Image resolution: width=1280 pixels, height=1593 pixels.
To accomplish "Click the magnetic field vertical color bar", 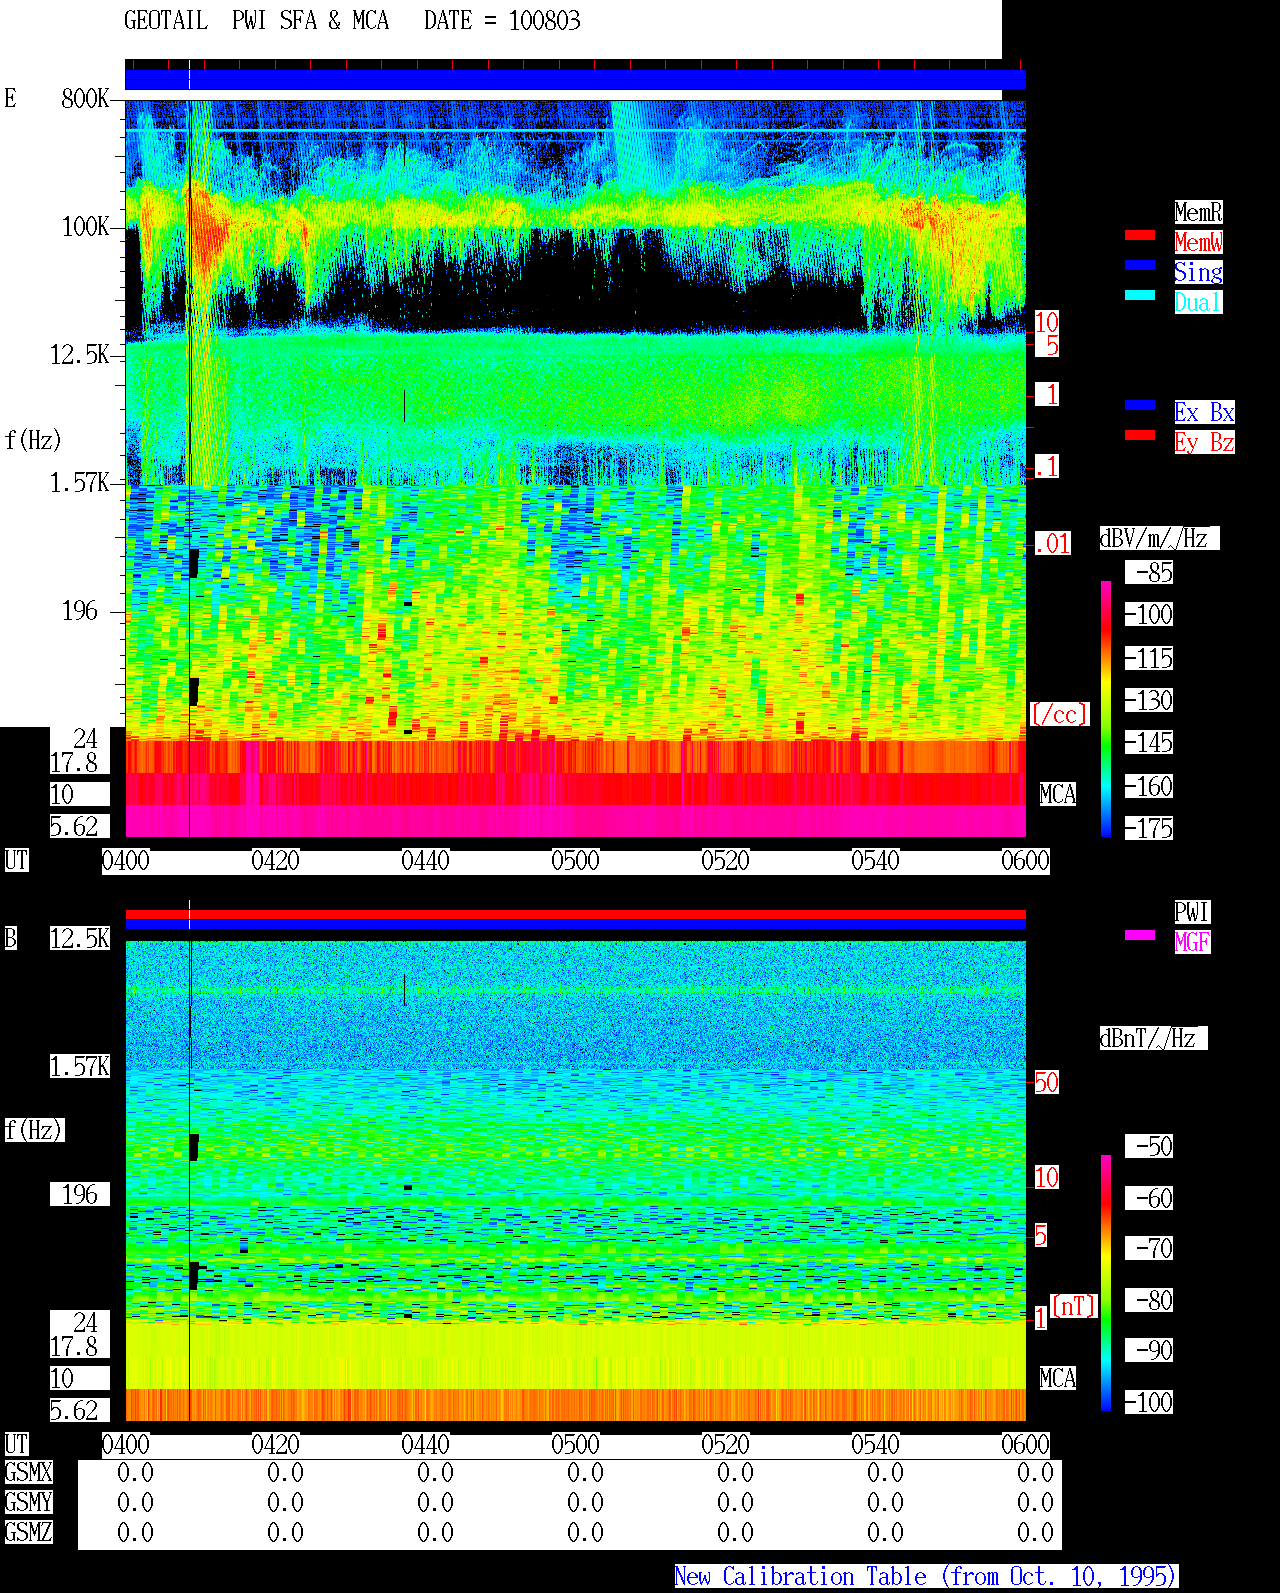I will tap(1106, 1283).
